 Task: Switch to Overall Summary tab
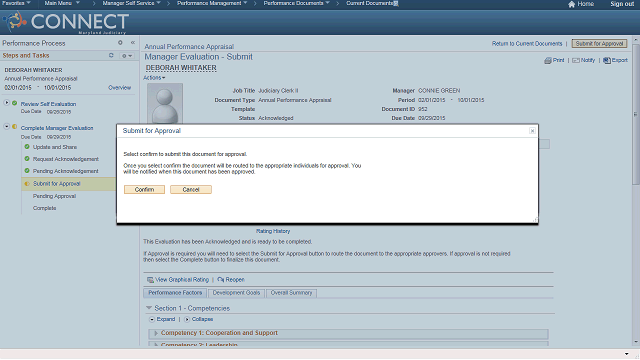click(291, 293)
